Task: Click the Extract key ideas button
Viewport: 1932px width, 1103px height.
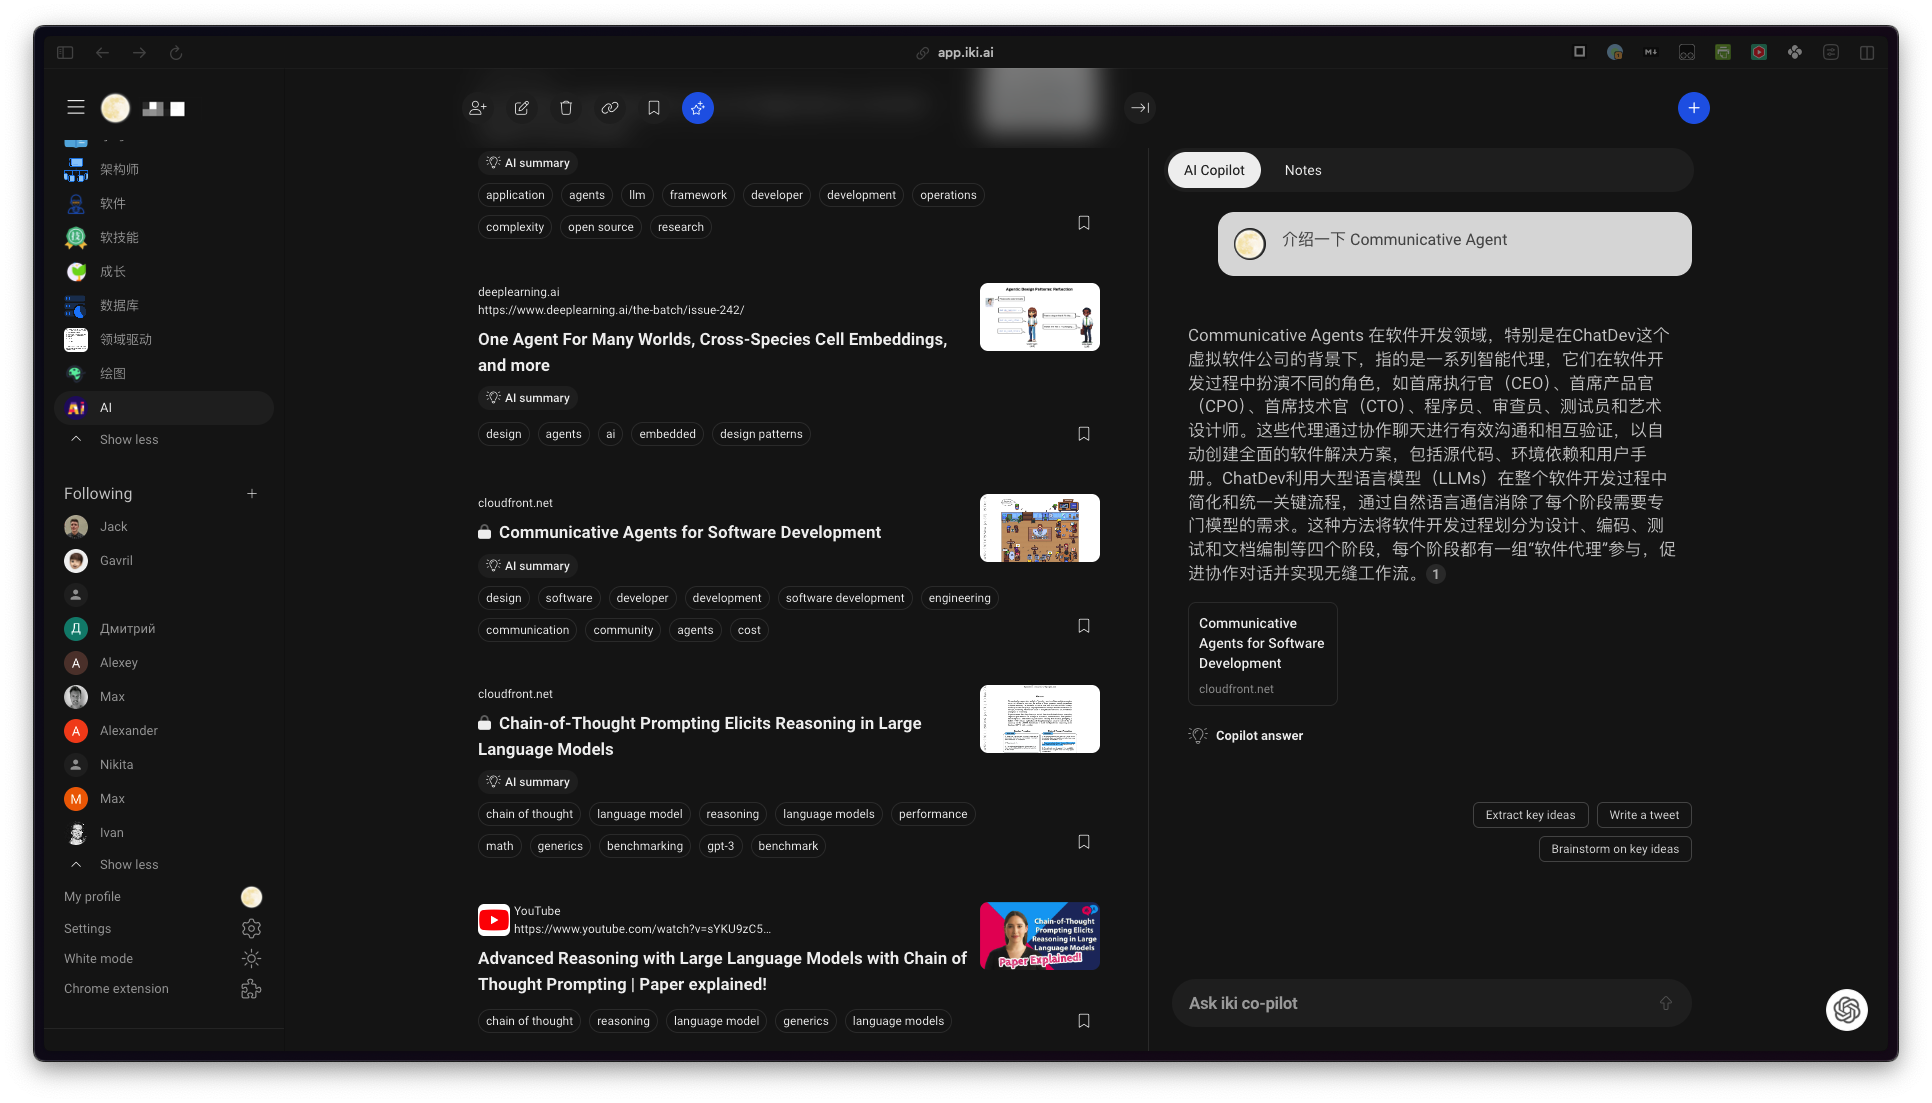Action: pyautogui.click(x=1530, y=815)
